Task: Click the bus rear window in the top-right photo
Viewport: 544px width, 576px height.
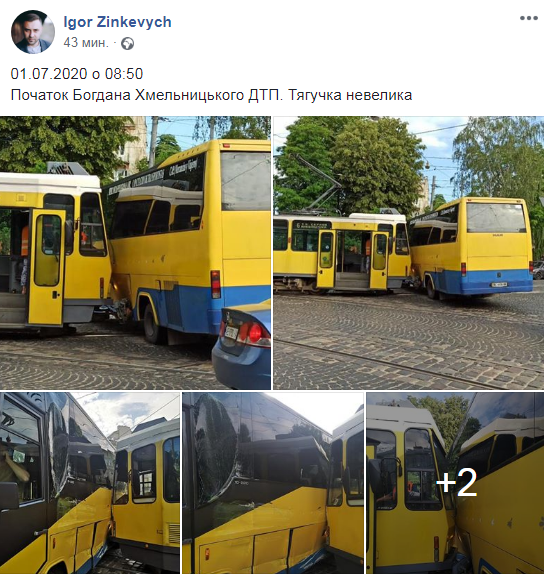Action: click(496, 217)
